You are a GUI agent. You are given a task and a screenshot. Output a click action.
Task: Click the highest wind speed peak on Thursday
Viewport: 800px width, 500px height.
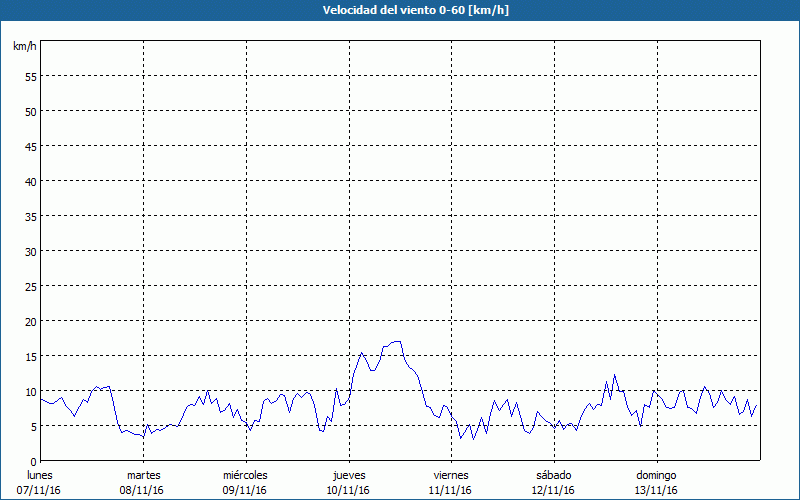(397, 342)
